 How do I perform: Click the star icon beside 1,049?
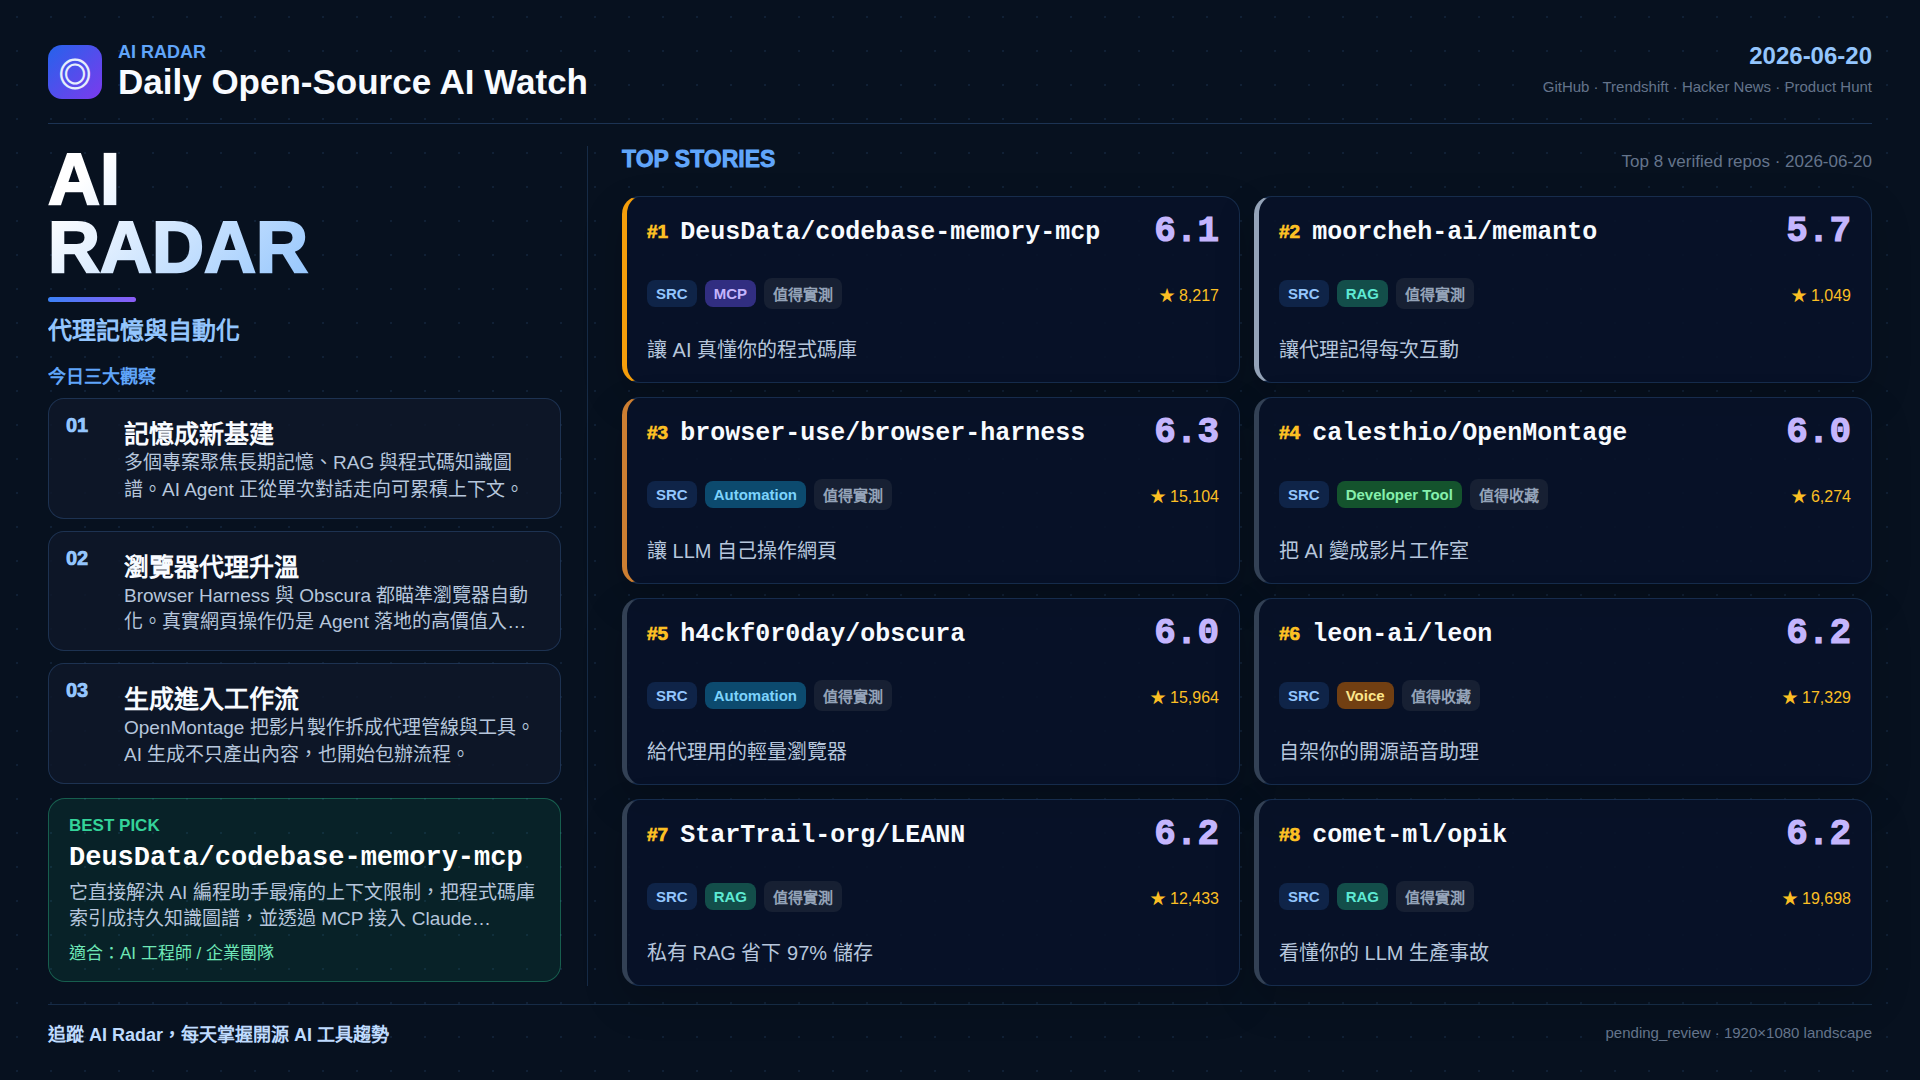tap(1798, 295)
